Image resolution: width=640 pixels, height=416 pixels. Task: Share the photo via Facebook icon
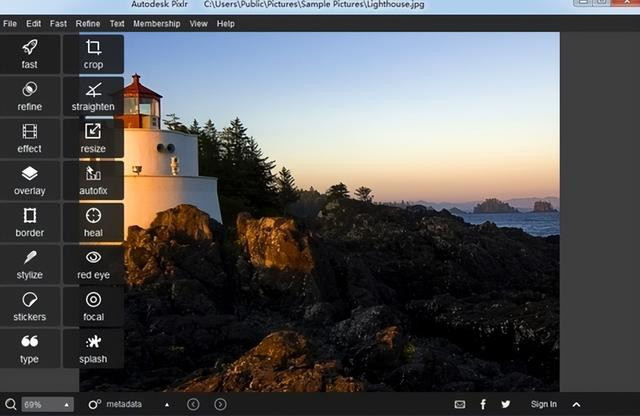pyautogui.click(x=483, y=404)
